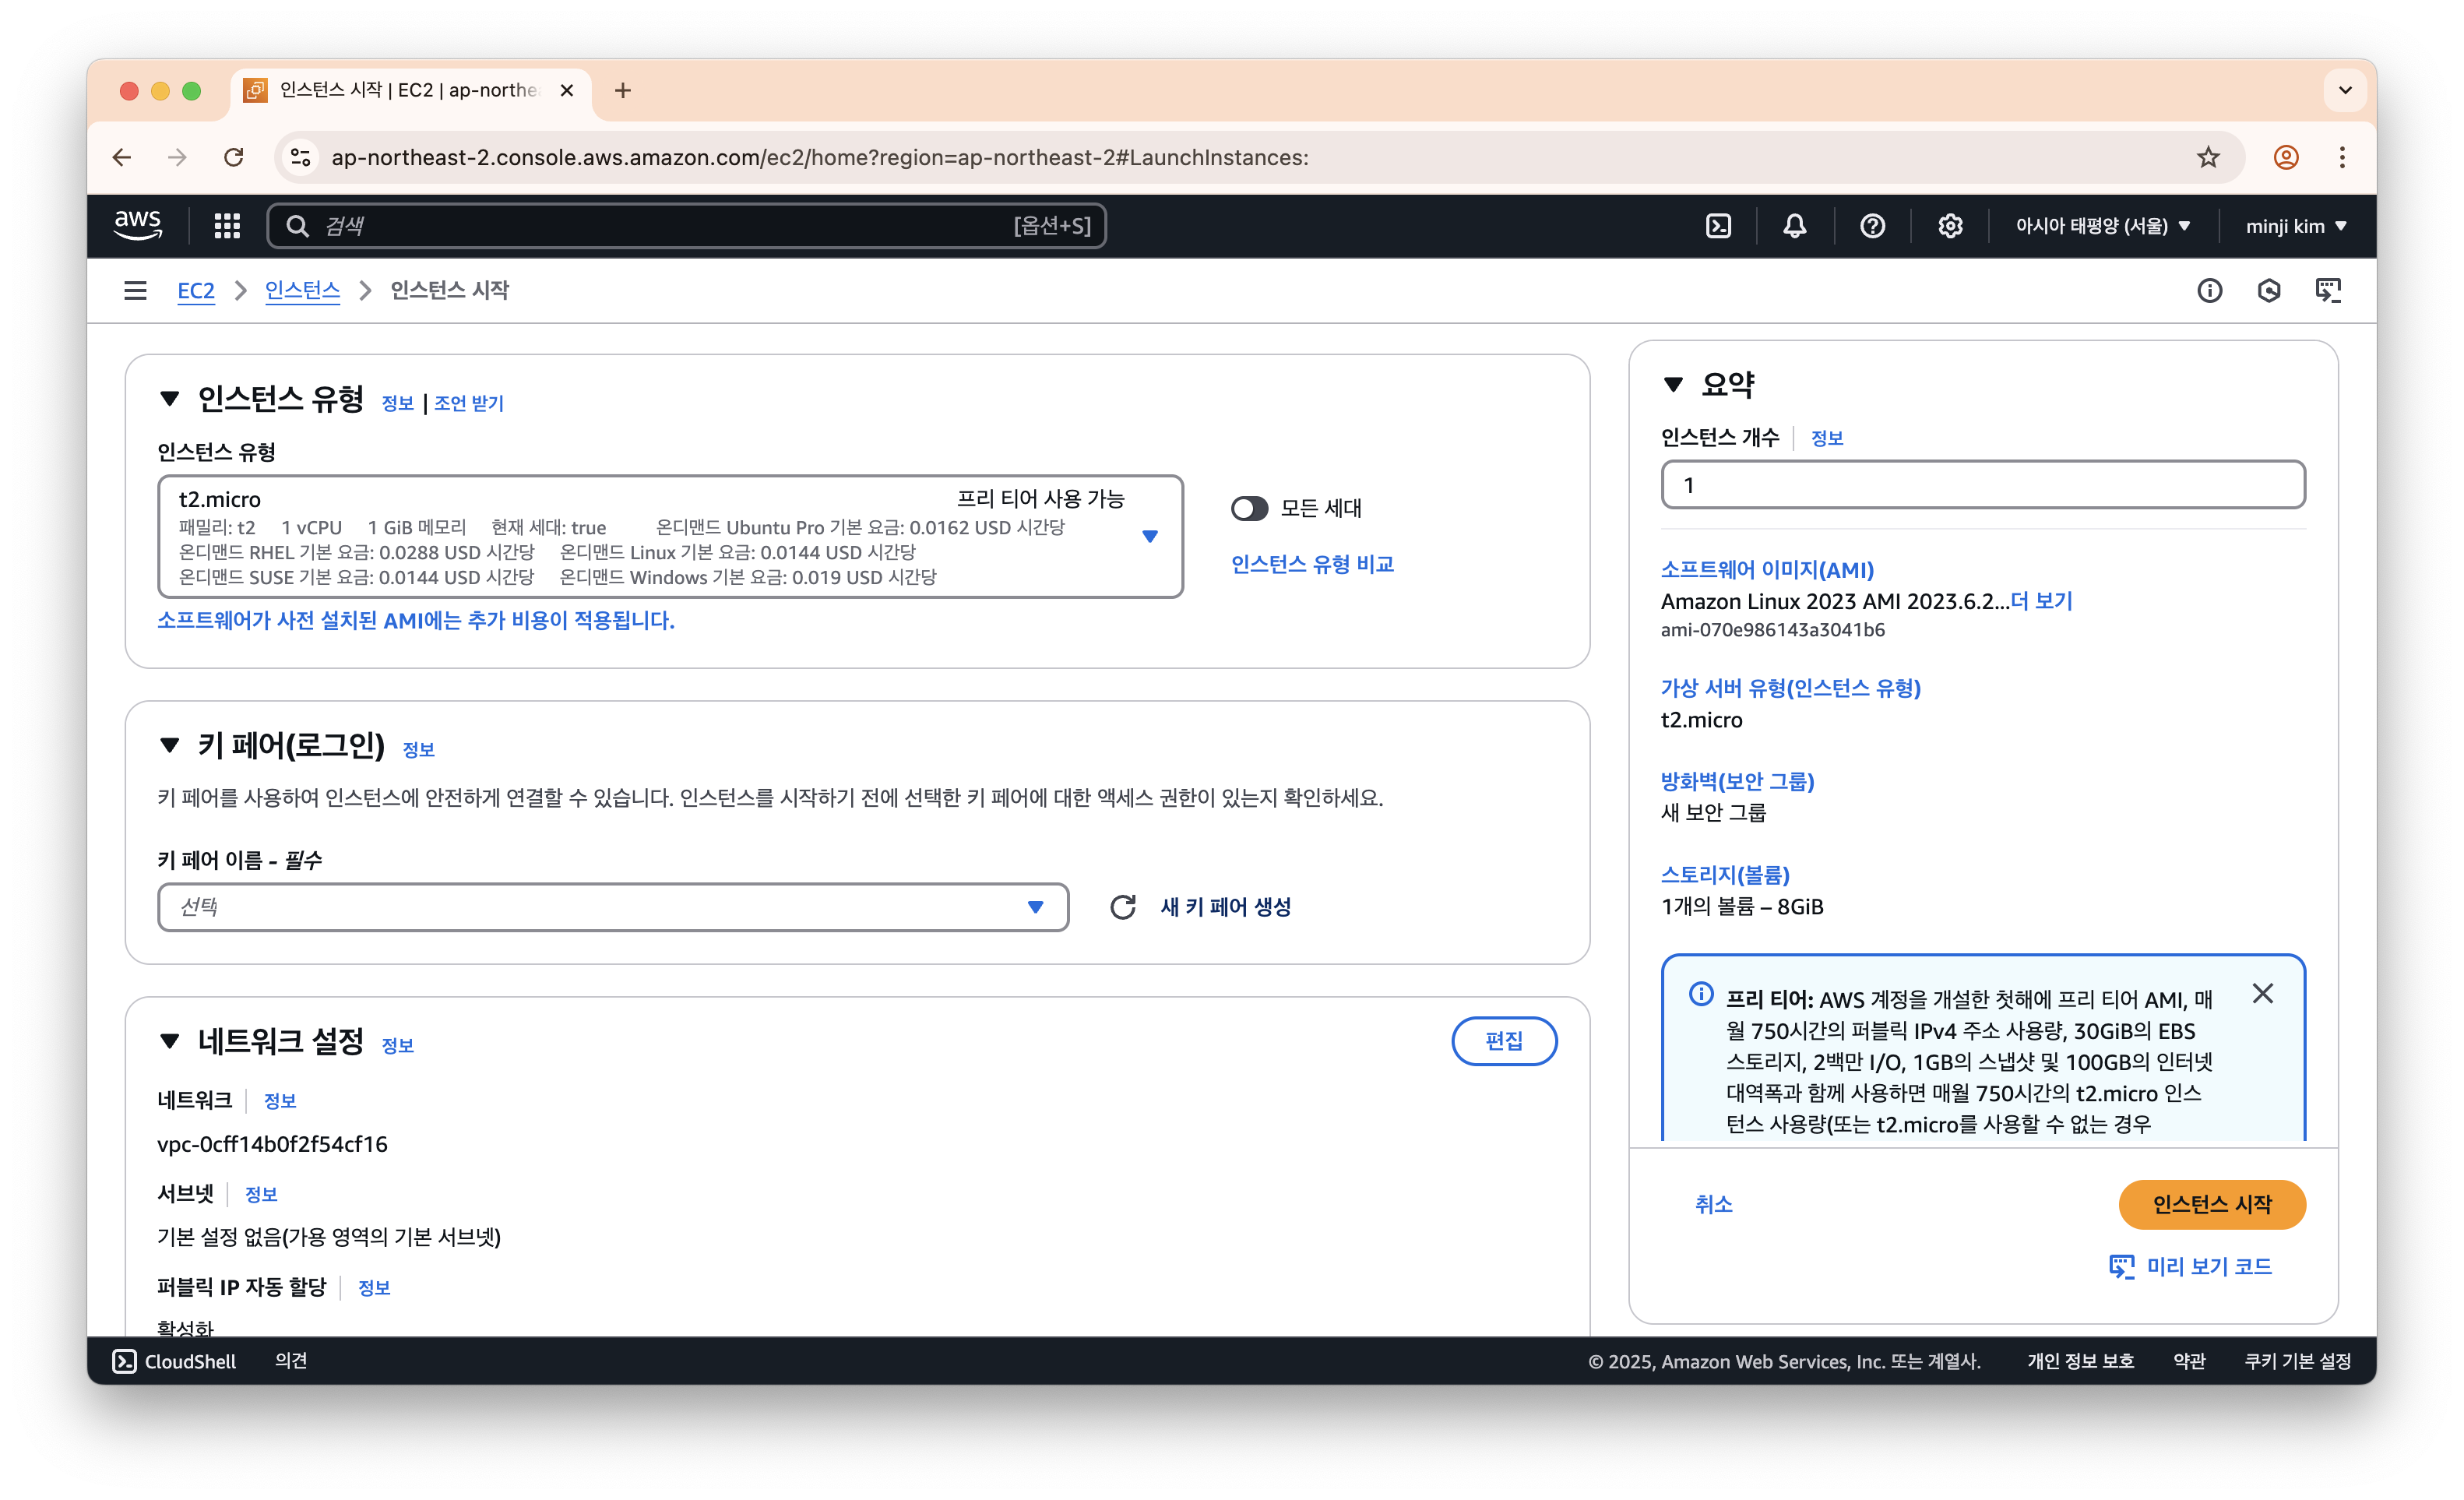Open 개인 정보 보호 footer link
2464x1500 pixels.
(2080, 1361)
